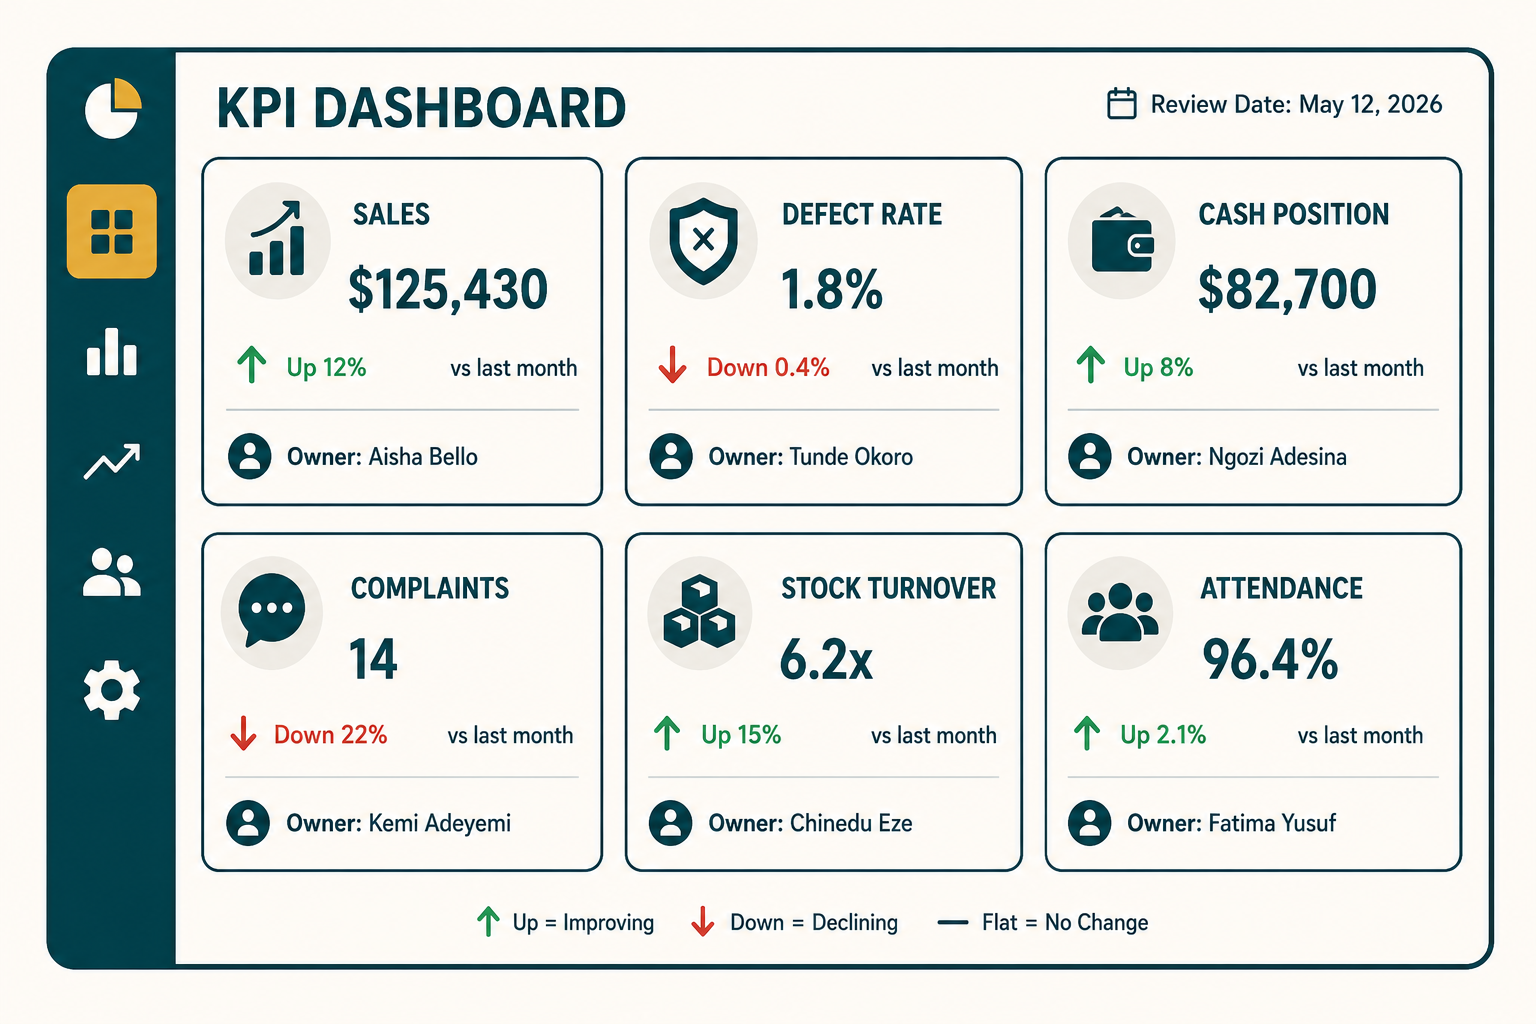This screenshot has width=1536, height=1024.
Task: Click the Defect Rate shield icon
Action: pyautogui.click(x=703, y=240)
